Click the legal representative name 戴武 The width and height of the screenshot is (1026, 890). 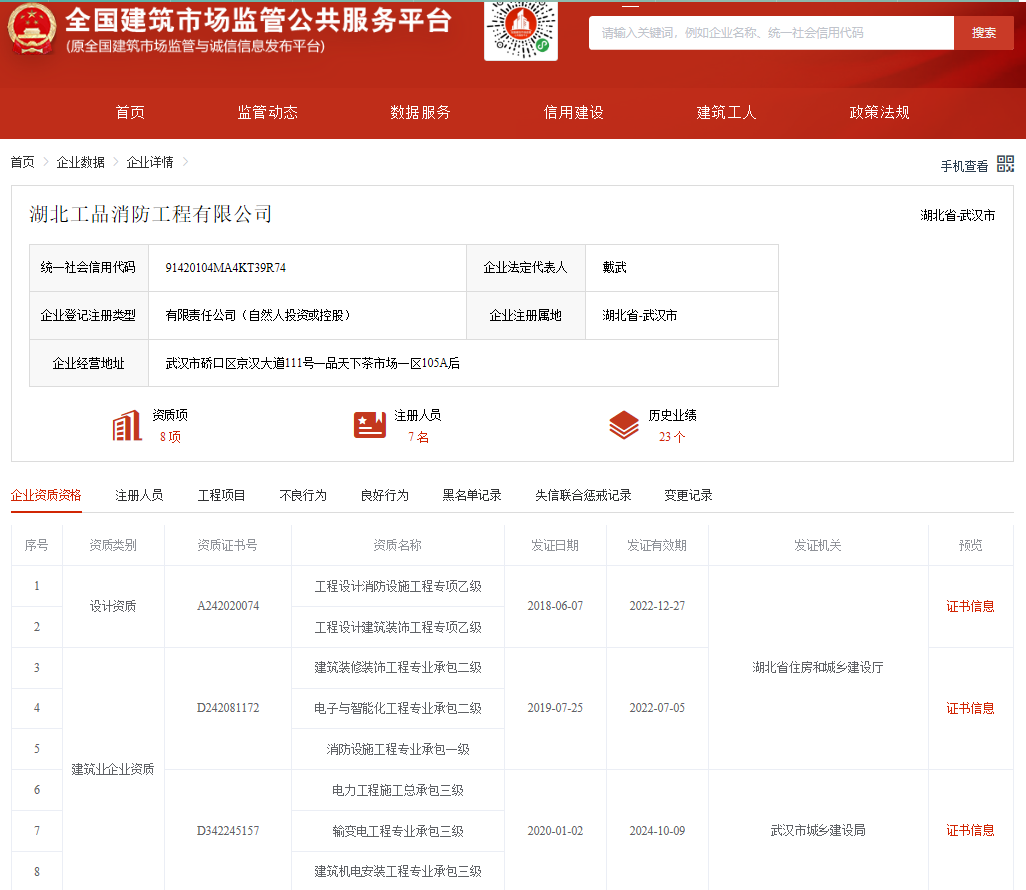[x=614, y=268]
